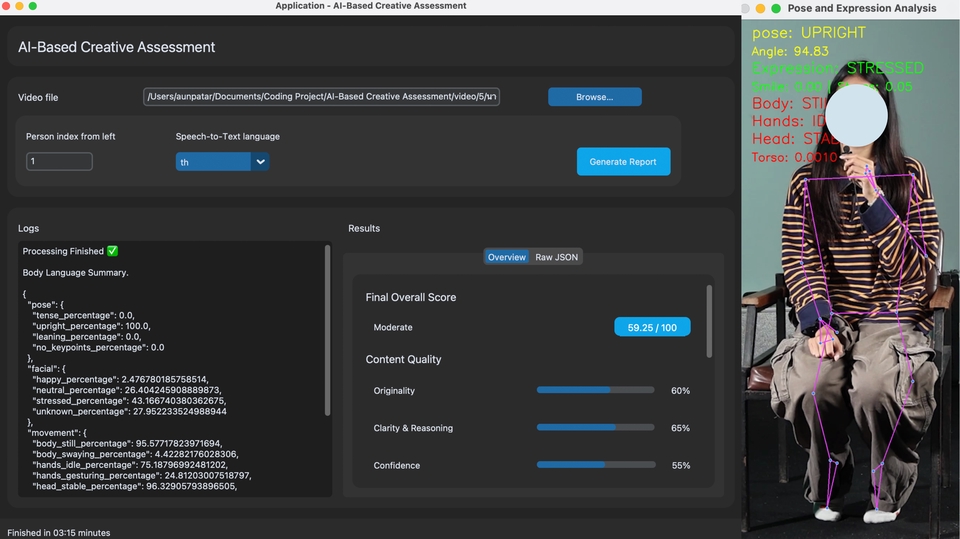Focus the Person index from left field

[59, 161]
